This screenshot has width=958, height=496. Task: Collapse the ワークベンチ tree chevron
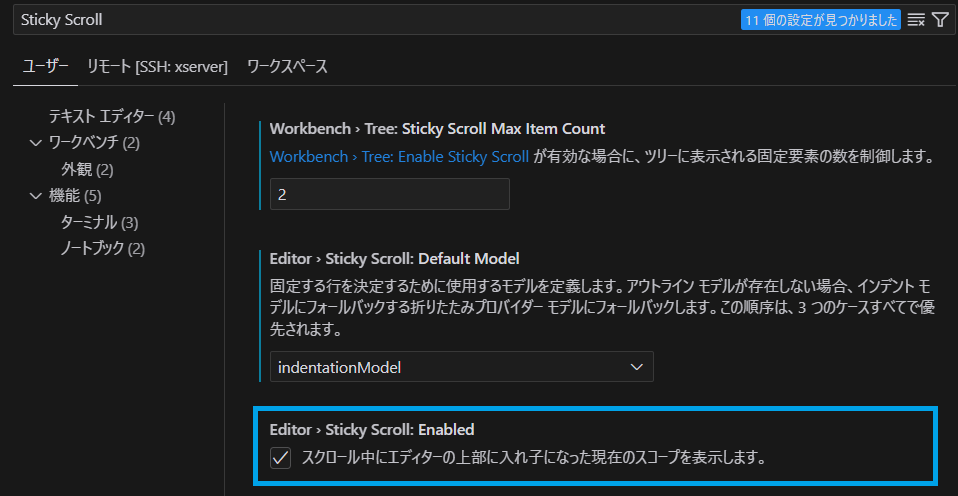click(35, 143)
